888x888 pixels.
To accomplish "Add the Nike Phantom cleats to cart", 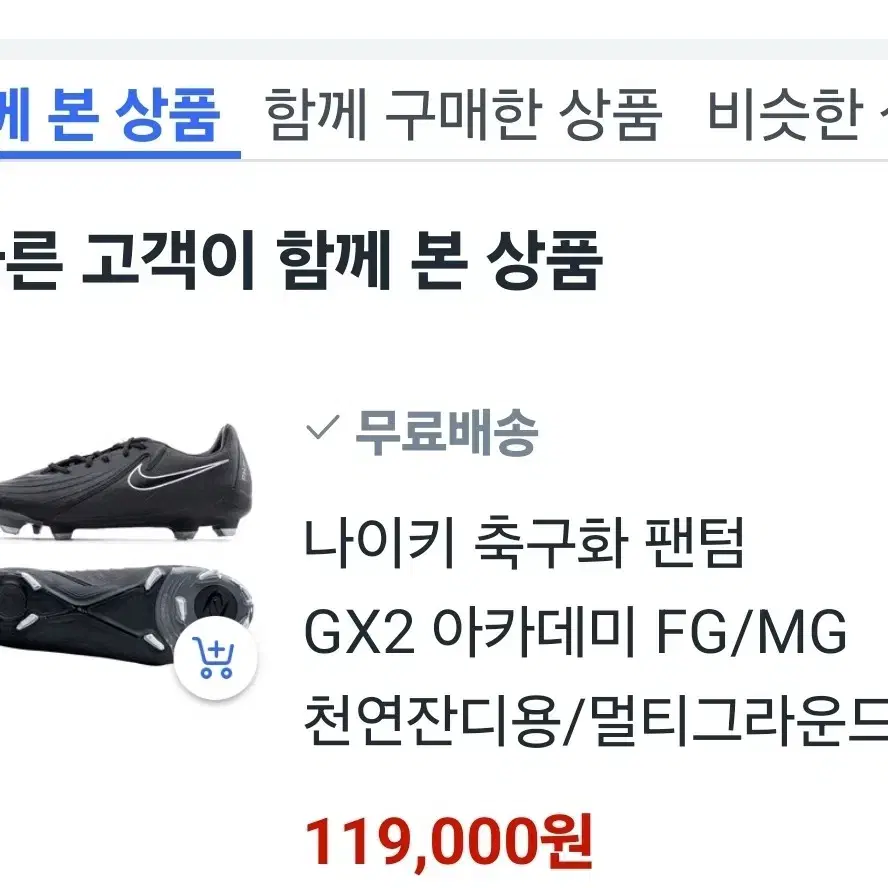I will (x=215, y=658).
